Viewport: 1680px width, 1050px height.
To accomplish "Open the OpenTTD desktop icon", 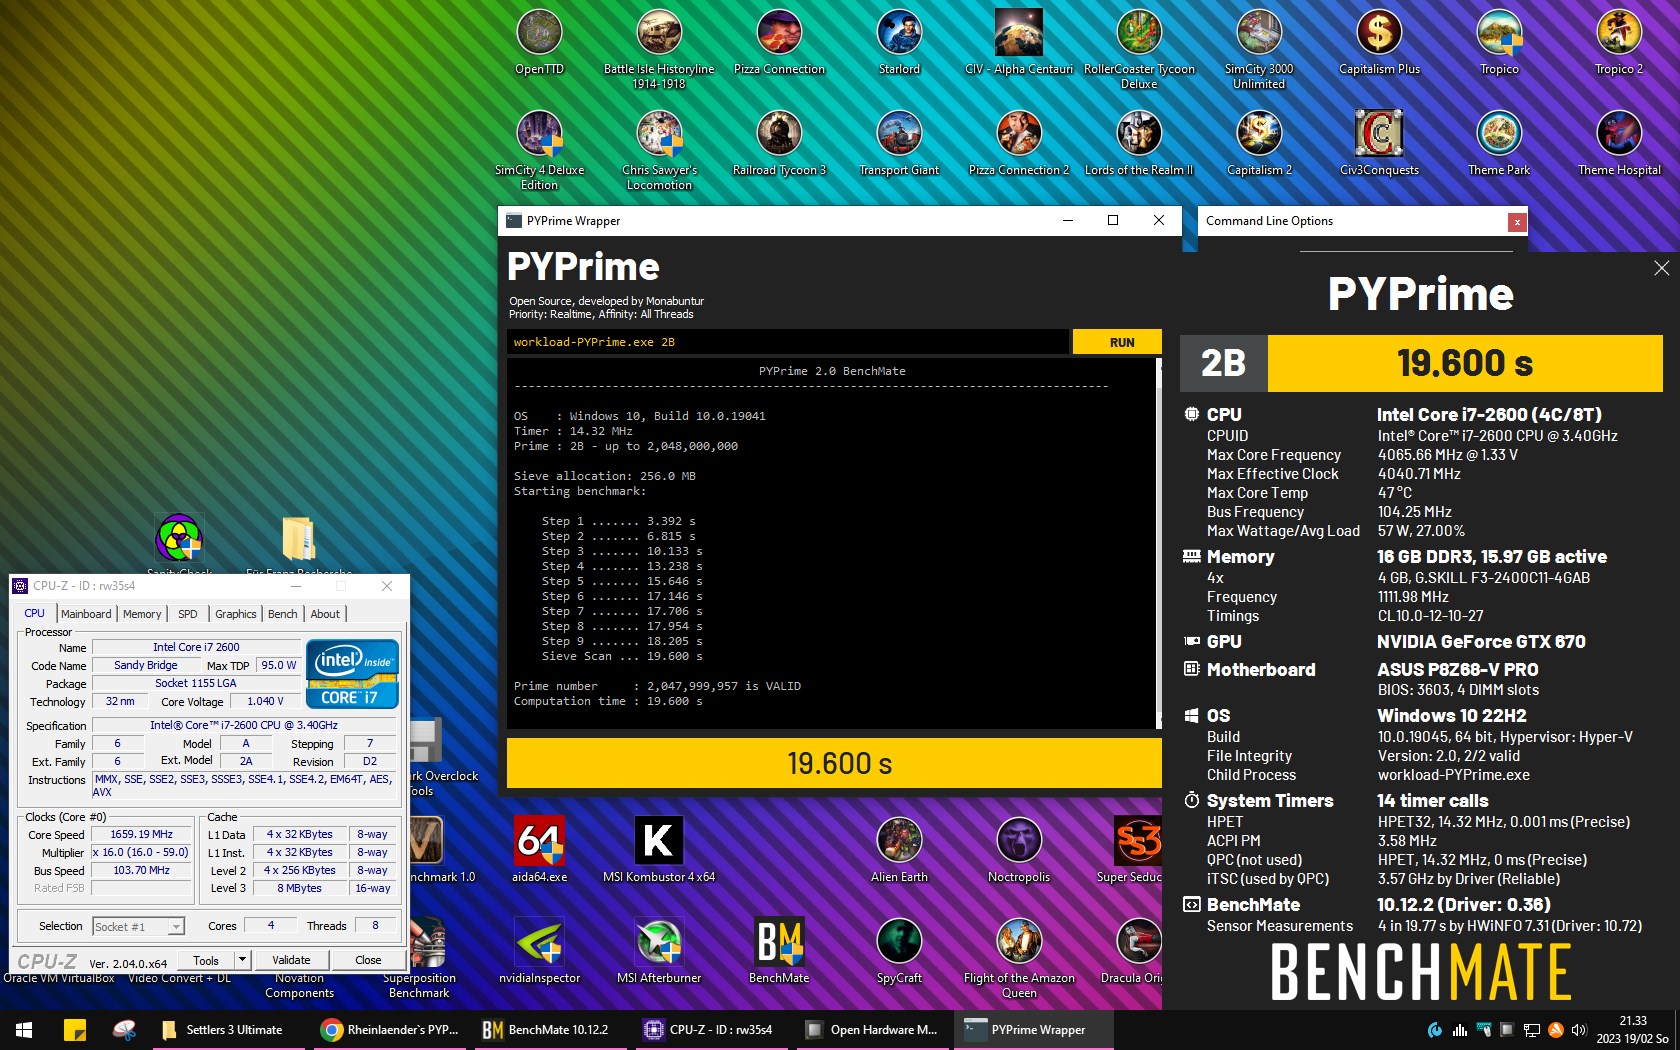I will [x=539, y=42].
